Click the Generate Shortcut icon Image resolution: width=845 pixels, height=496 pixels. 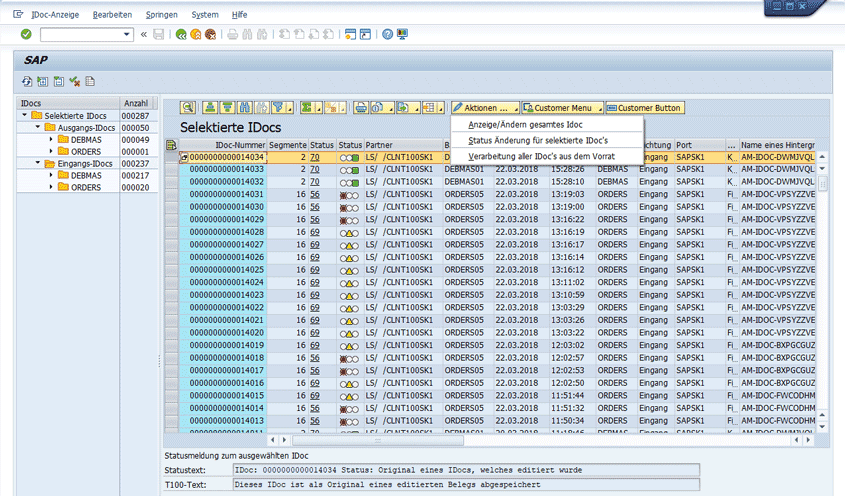click(365, 35)
